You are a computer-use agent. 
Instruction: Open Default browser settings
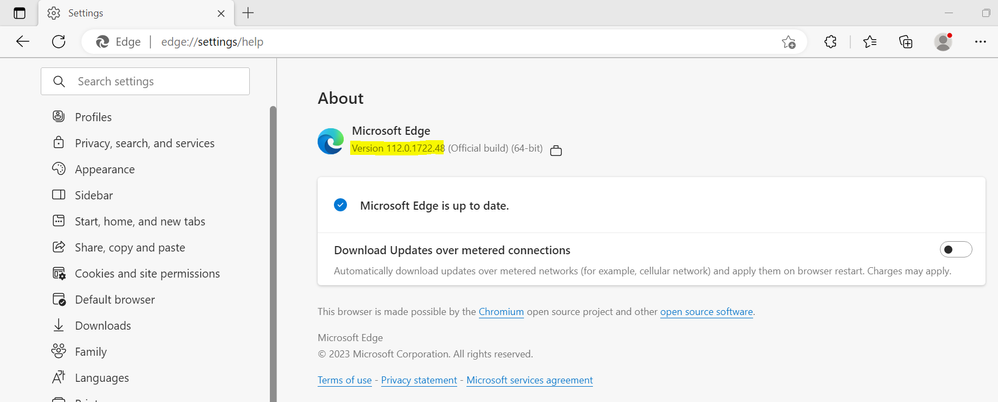(x=115, y=300)
